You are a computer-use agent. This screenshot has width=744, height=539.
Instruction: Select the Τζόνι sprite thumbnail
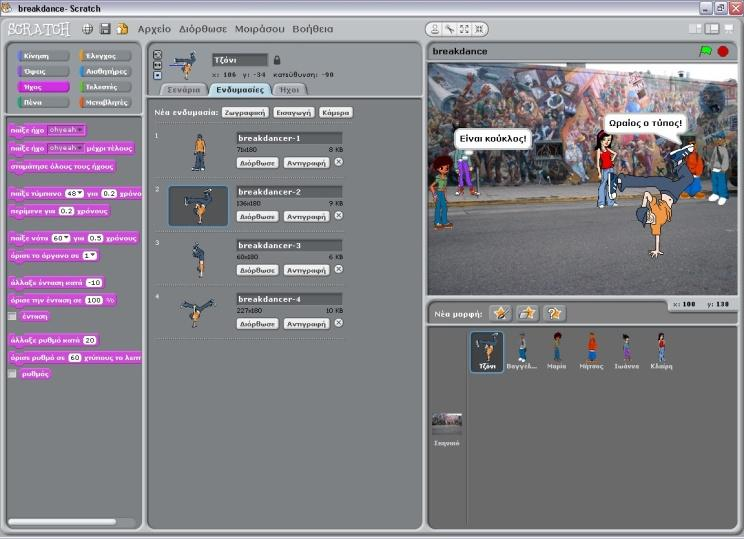[x=487, y=352]
